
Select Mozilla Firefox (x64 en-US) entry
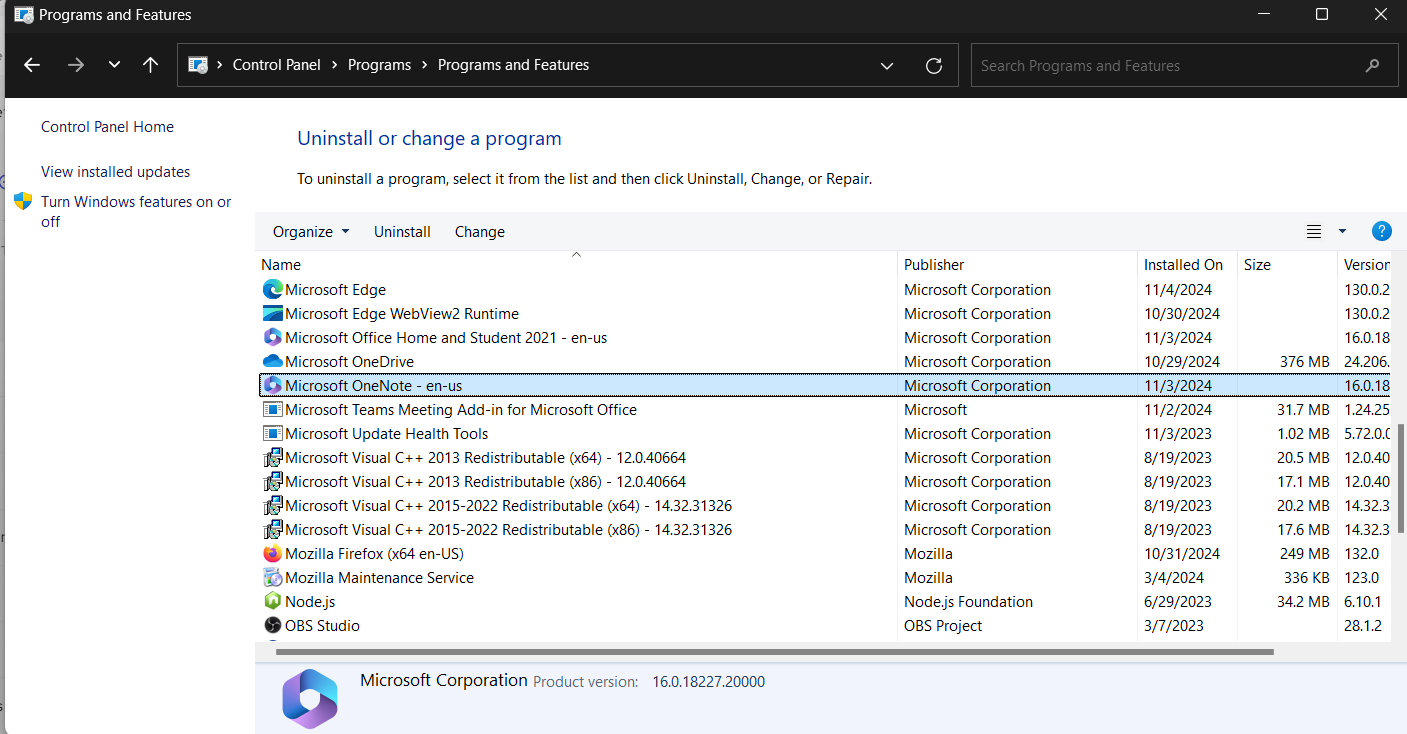click(374, 554)
